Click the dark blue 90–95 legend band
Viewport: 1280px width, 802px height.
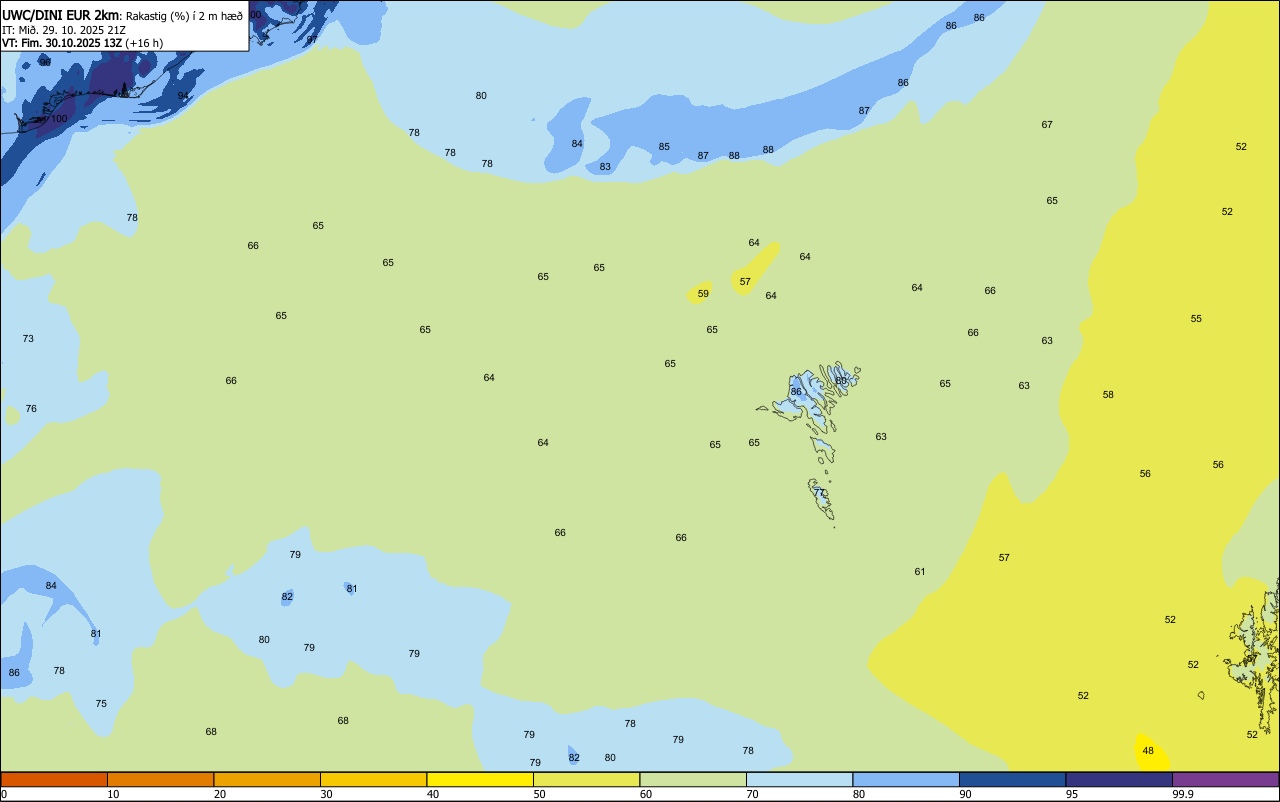(1012, 779)
